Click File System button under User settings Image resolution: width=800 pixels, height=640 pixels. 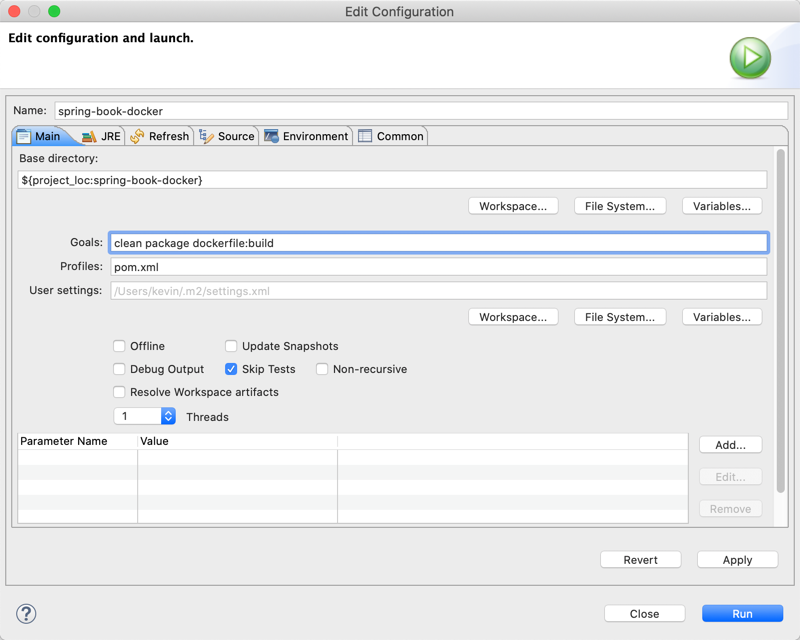620,317
